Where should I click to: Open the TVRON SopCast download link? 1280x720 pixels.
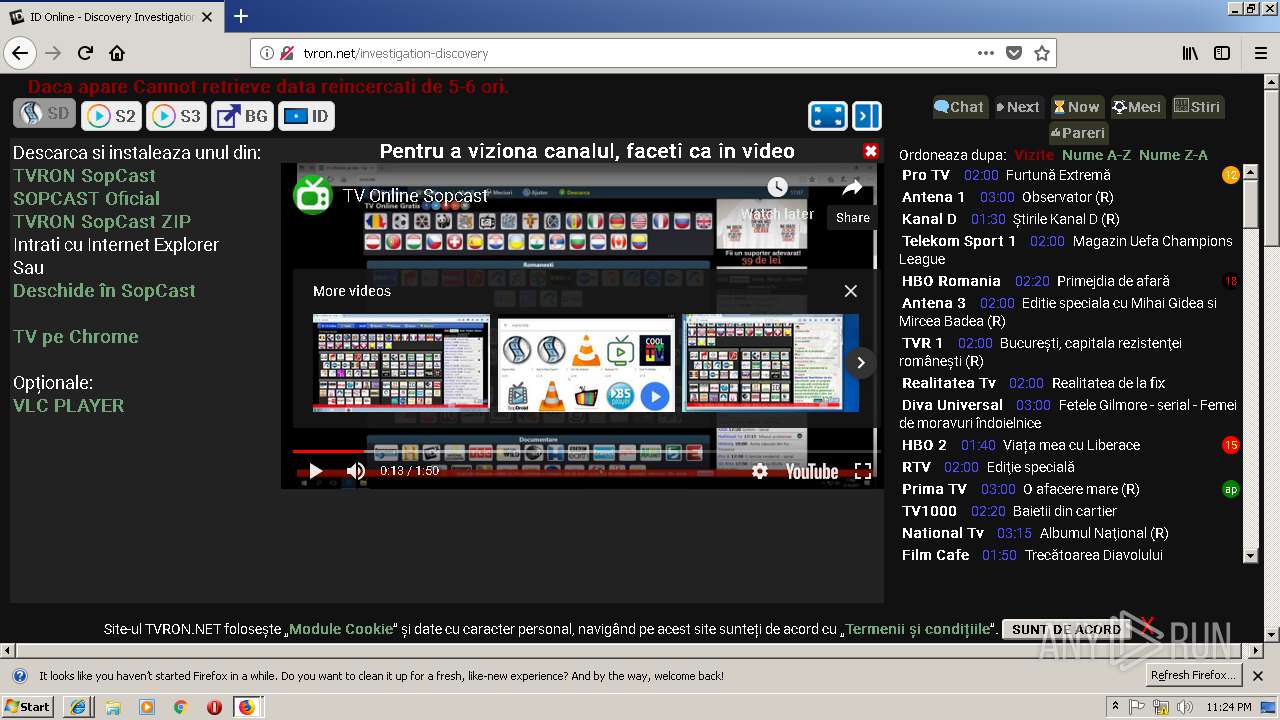coord(84,175)
